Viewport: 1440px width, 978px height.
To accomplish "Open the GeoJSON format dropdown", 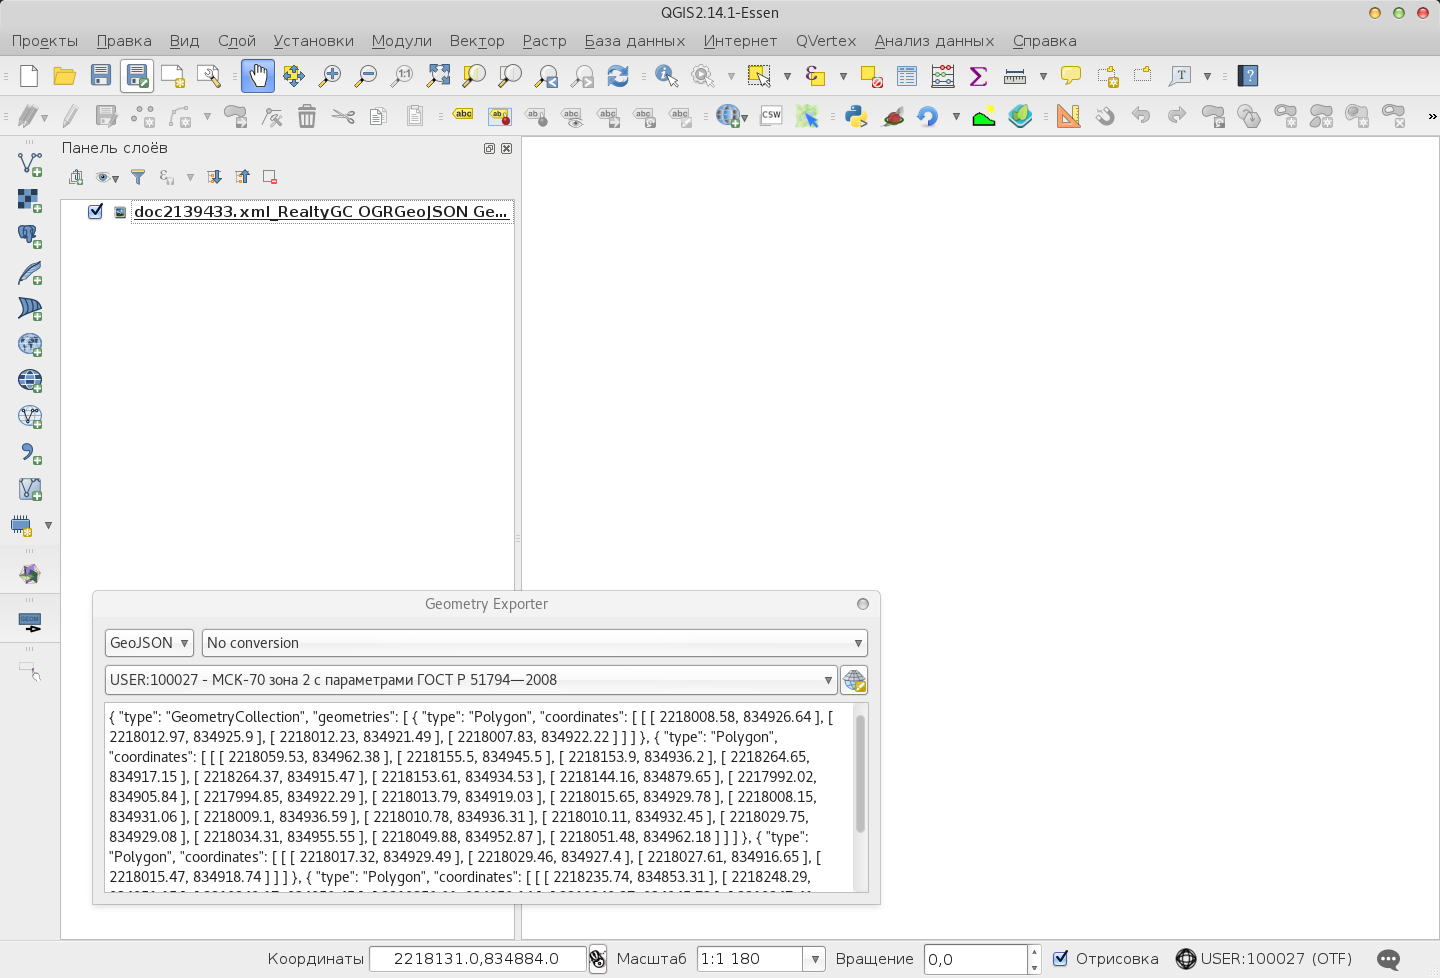I will pos(148,643).
